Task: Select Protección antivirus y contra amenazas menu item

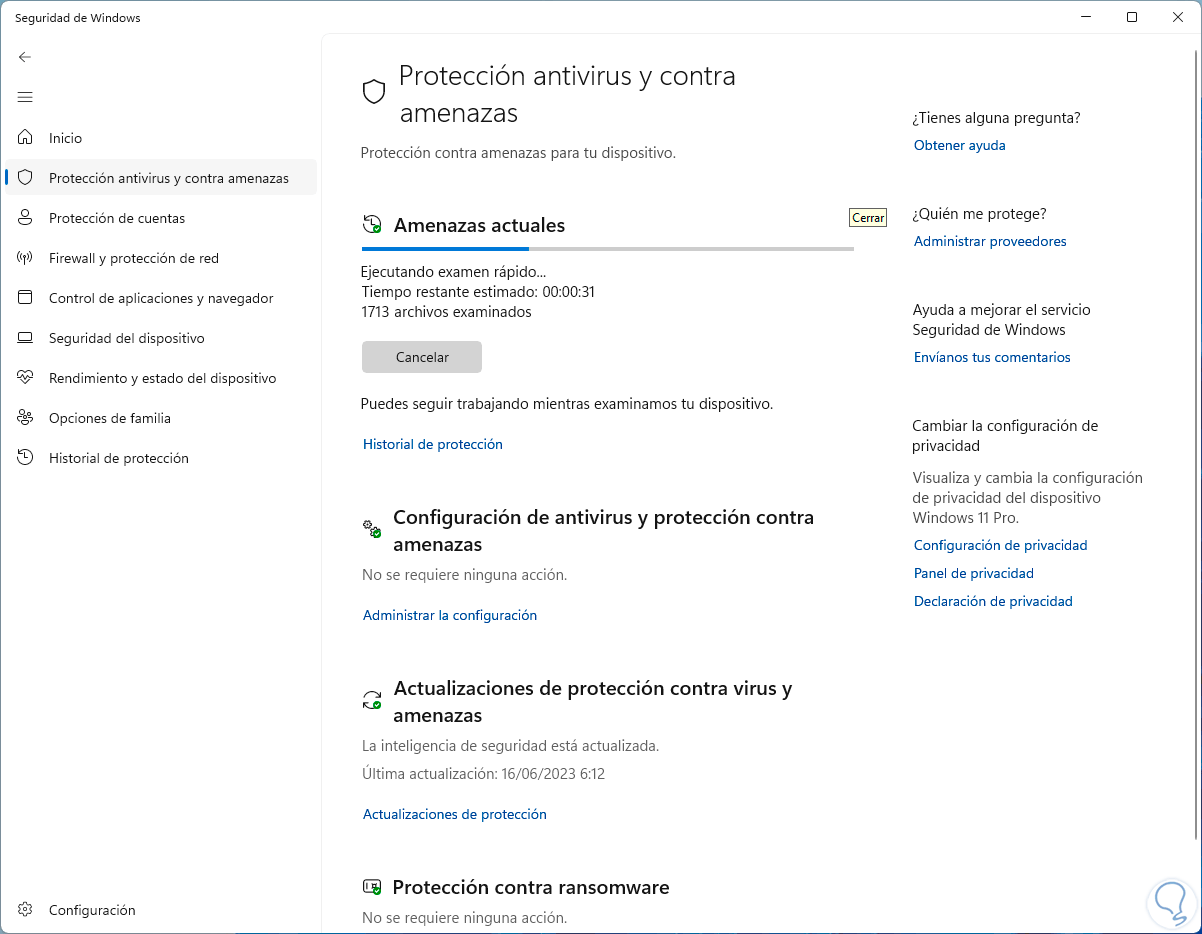Action: click(x=168, y=178)
